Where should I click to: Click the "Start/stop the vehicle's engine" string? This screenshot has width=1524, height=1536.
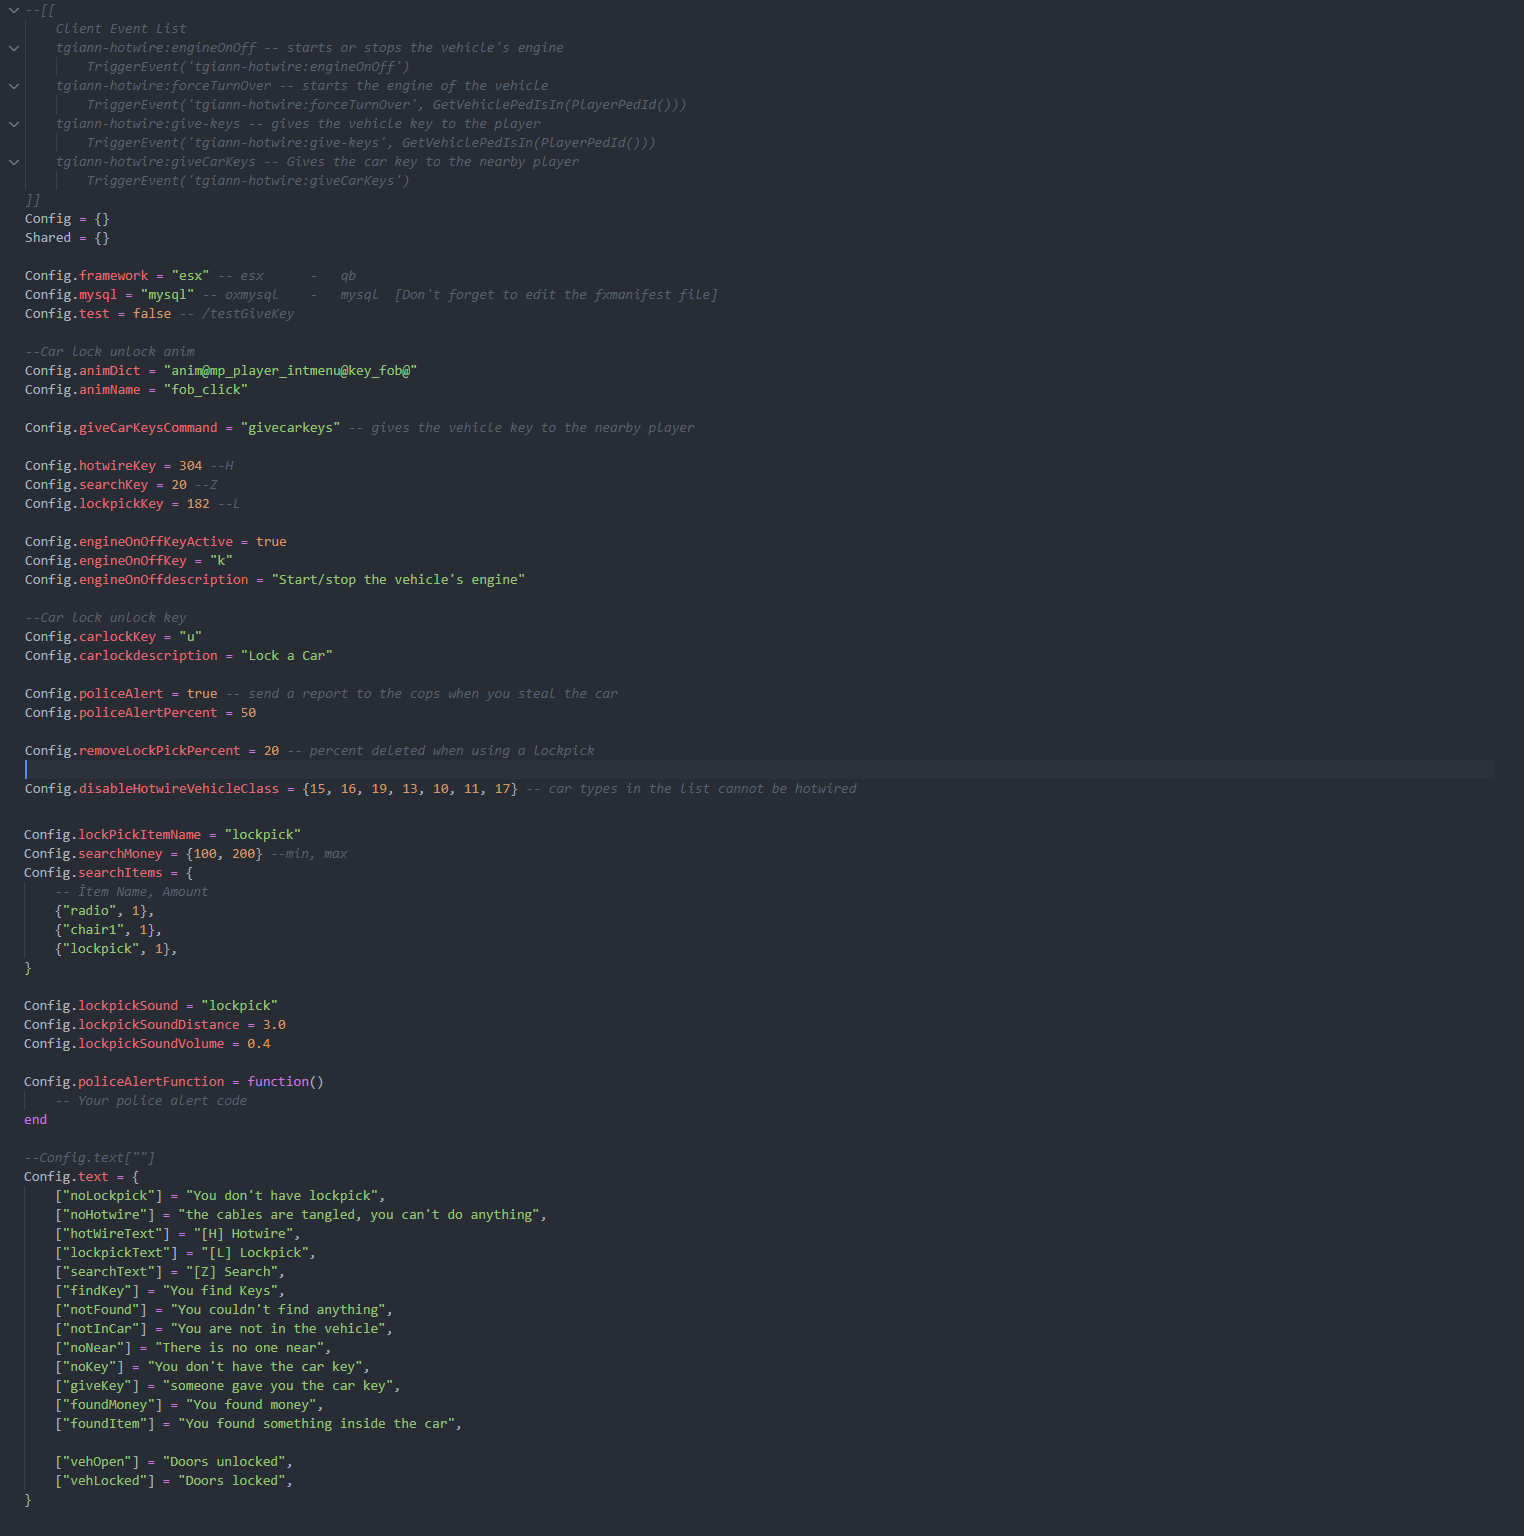(398, 580)
